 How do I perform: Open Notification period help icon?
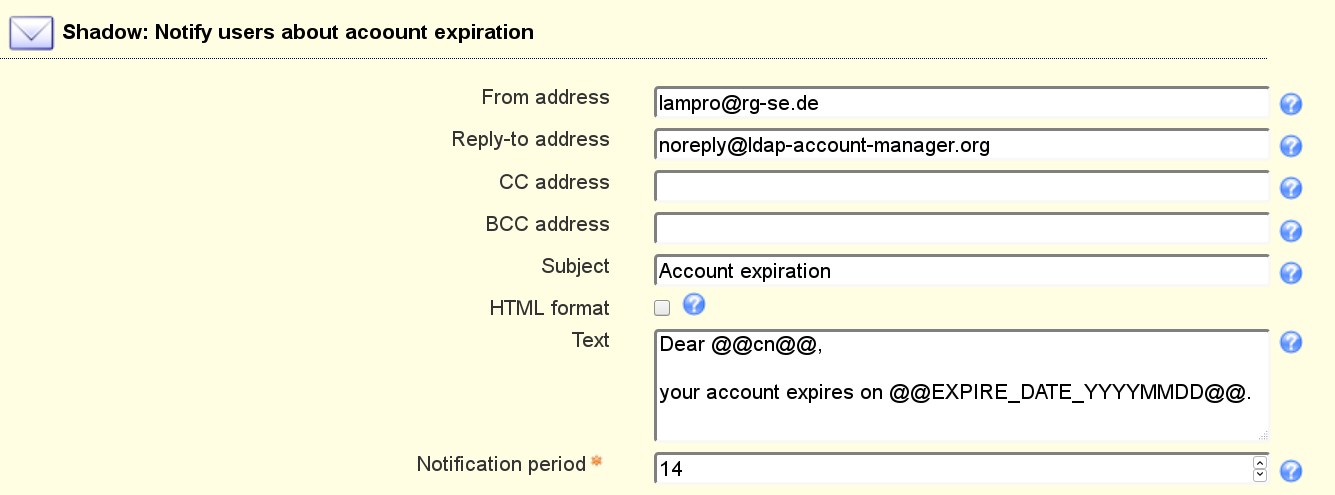tap(1290, 471)
